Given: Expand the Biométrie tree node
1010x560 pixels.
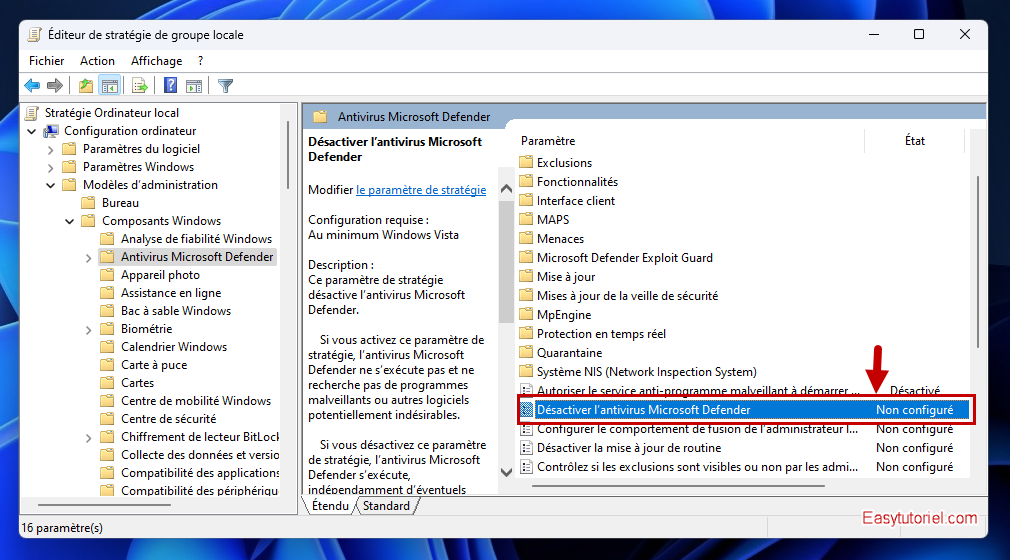Looking at the screenshot, I should [88, 330].
